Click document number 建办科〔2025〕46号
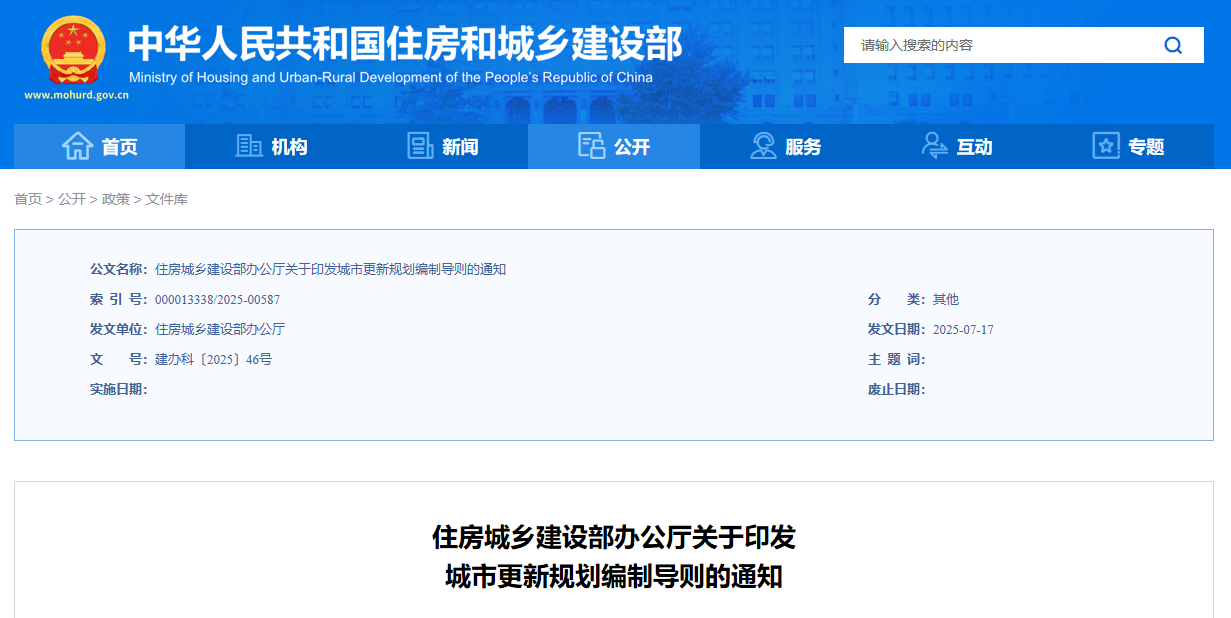The width and height of the screenshot is (1231, 618). tap(213, 359)
